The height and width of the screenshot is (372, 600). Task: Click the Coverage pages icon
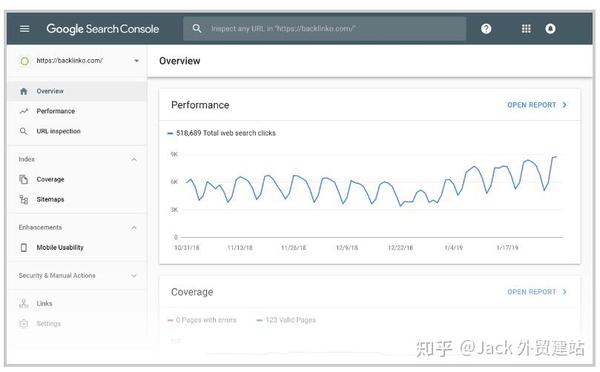24,179
